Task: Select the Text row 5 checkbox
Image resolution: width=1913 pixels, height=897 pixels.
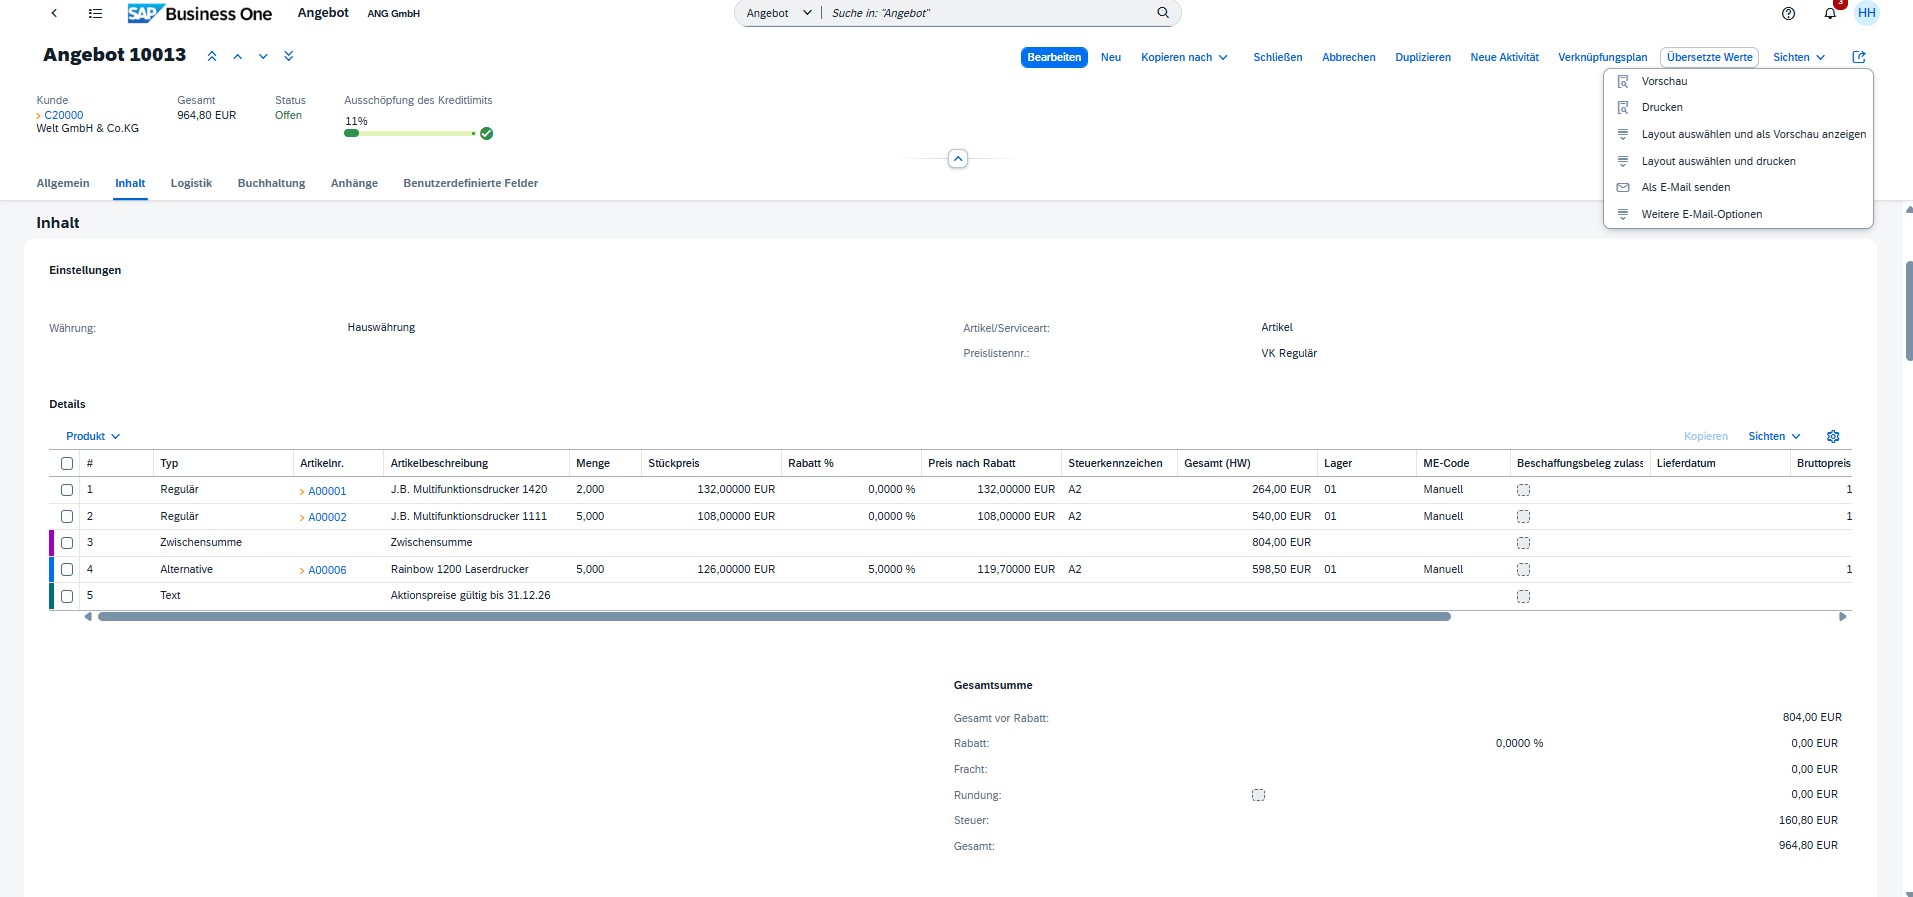Action: click(x=67, y=596)
